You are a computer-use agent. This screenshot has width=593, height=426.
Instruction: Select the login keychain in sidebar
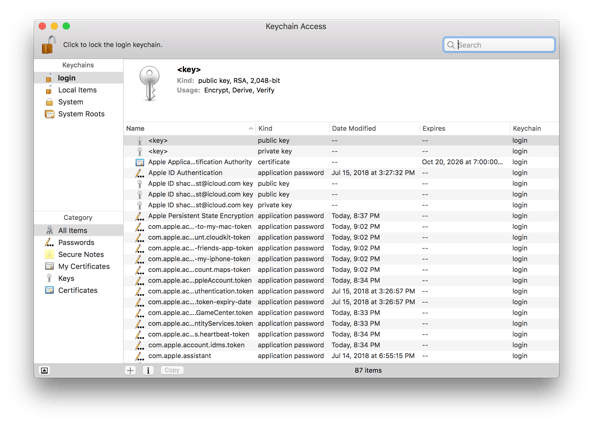pyautogui.click(x=78, y=78)
